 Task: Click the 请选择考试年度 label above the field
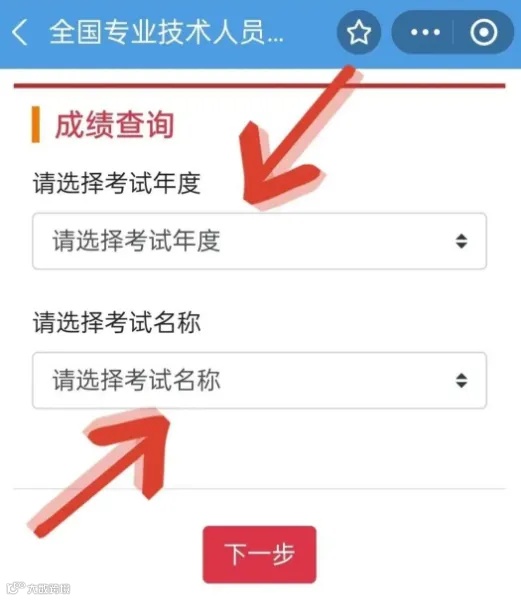click(x=117, y=183)
